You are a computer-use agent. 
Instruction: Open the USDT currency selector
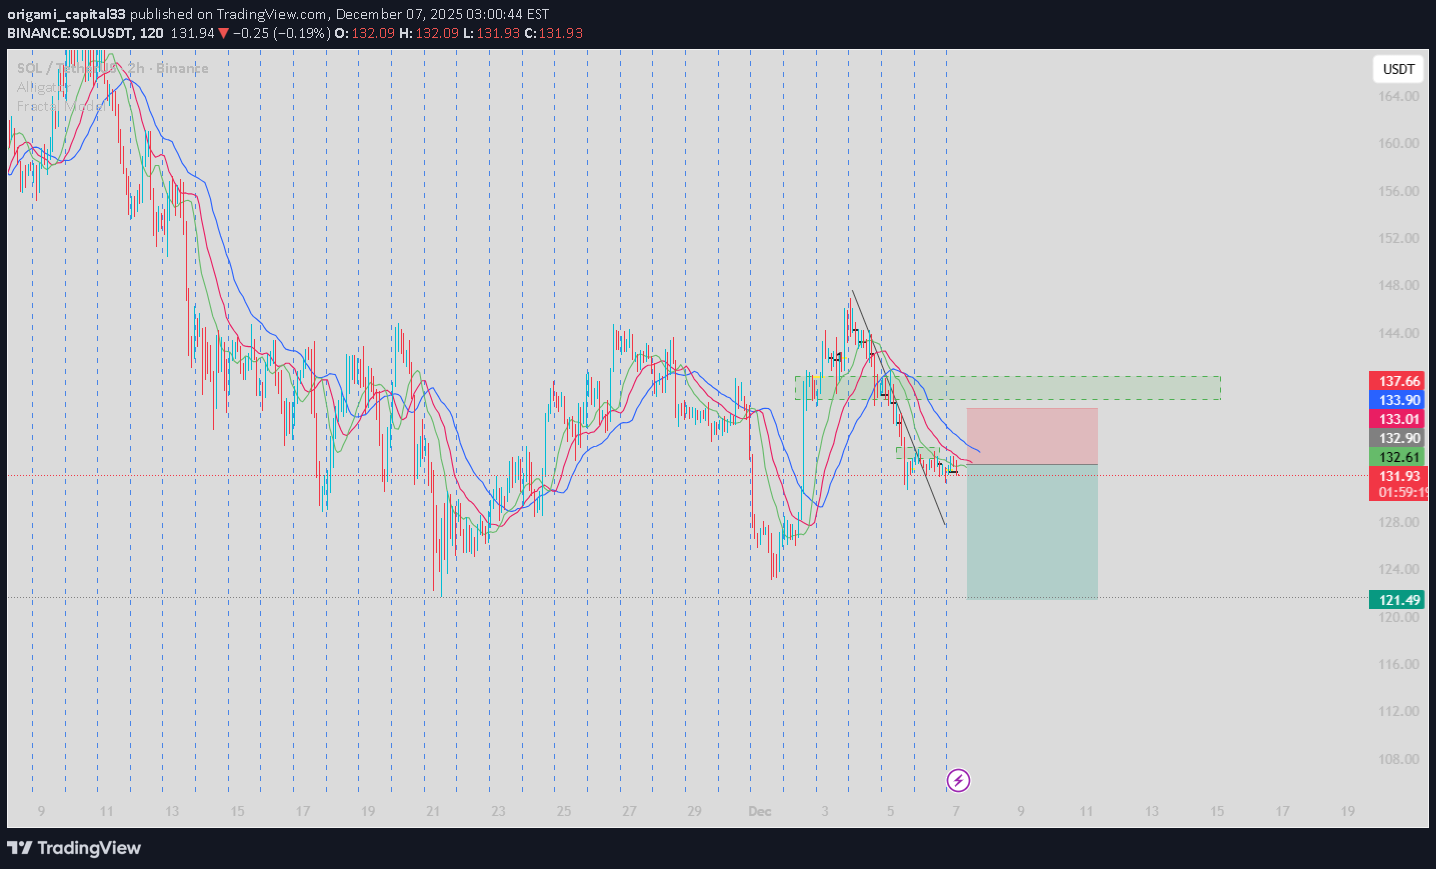click(1398, 69)
